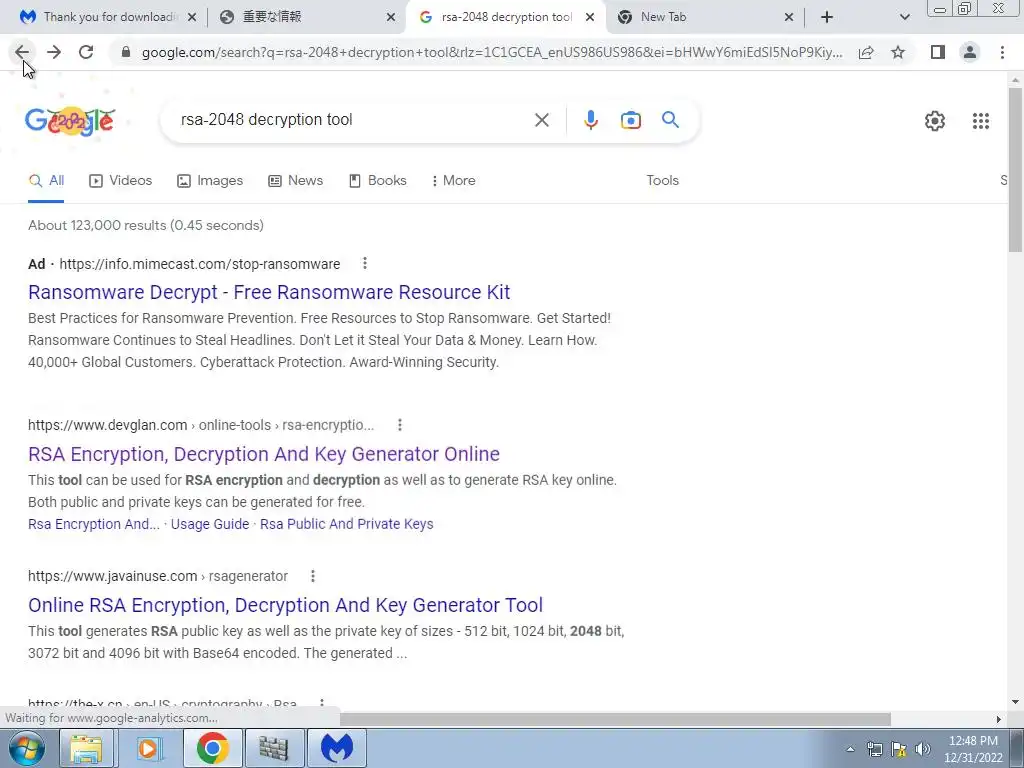Open a new browser tab
Screen dimensions: 1024x768
tap(827, 17)
